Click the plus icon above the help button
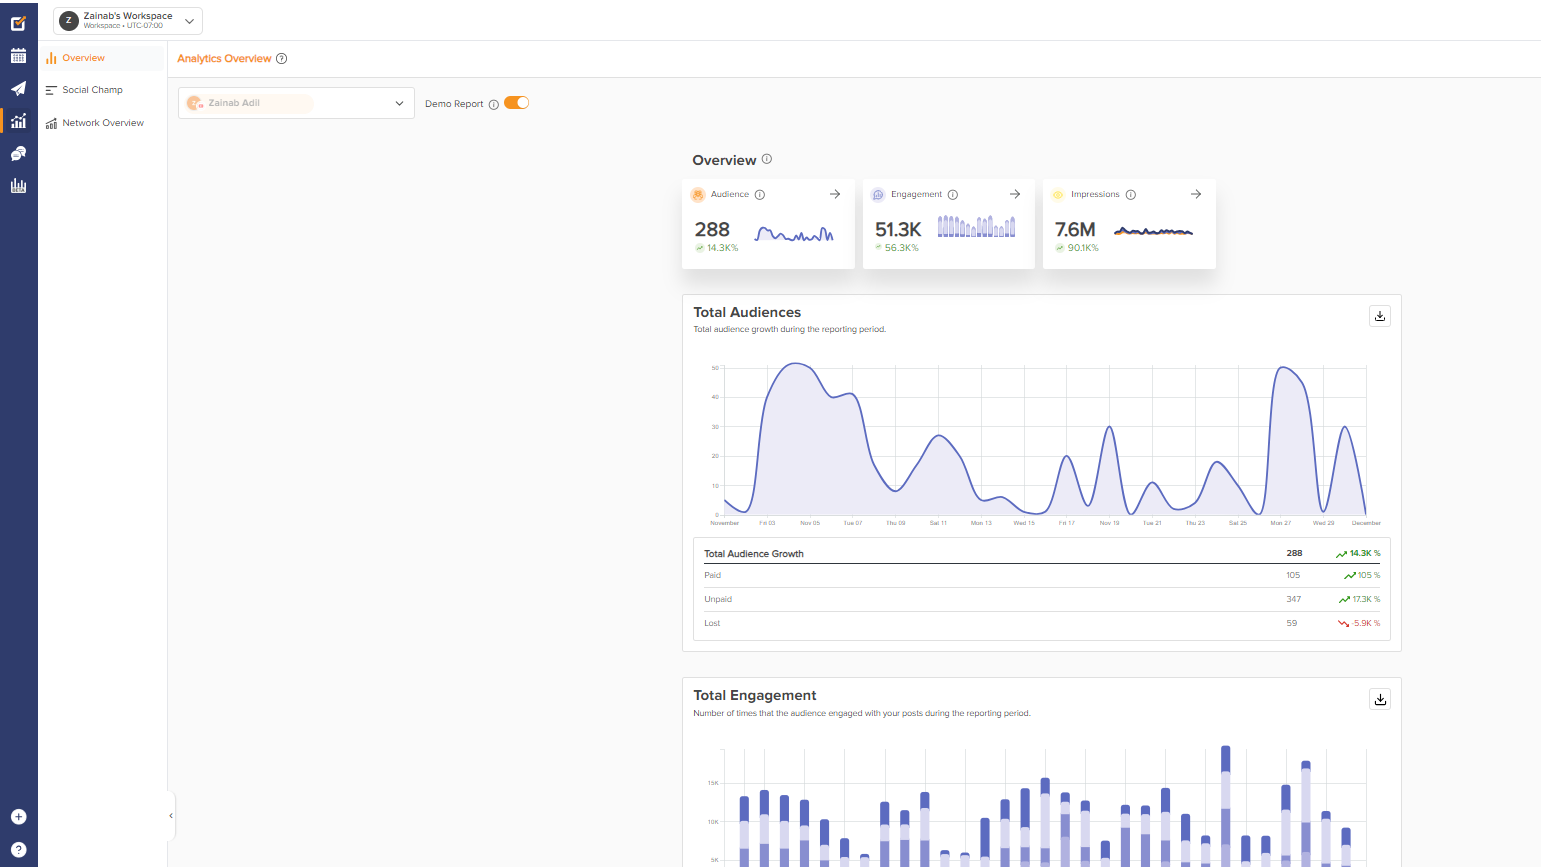 [18, 815]
